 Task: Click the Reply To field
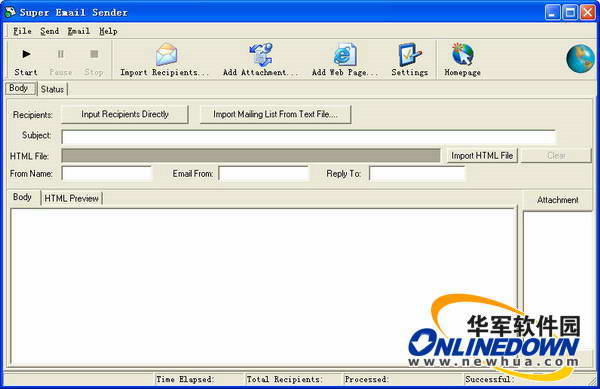point(417,174)
